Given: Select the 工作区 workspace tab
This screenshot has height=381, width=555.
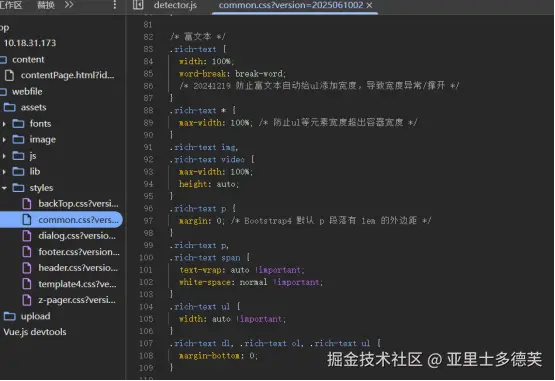Looking at the screenshot, I should pos(11,5).
